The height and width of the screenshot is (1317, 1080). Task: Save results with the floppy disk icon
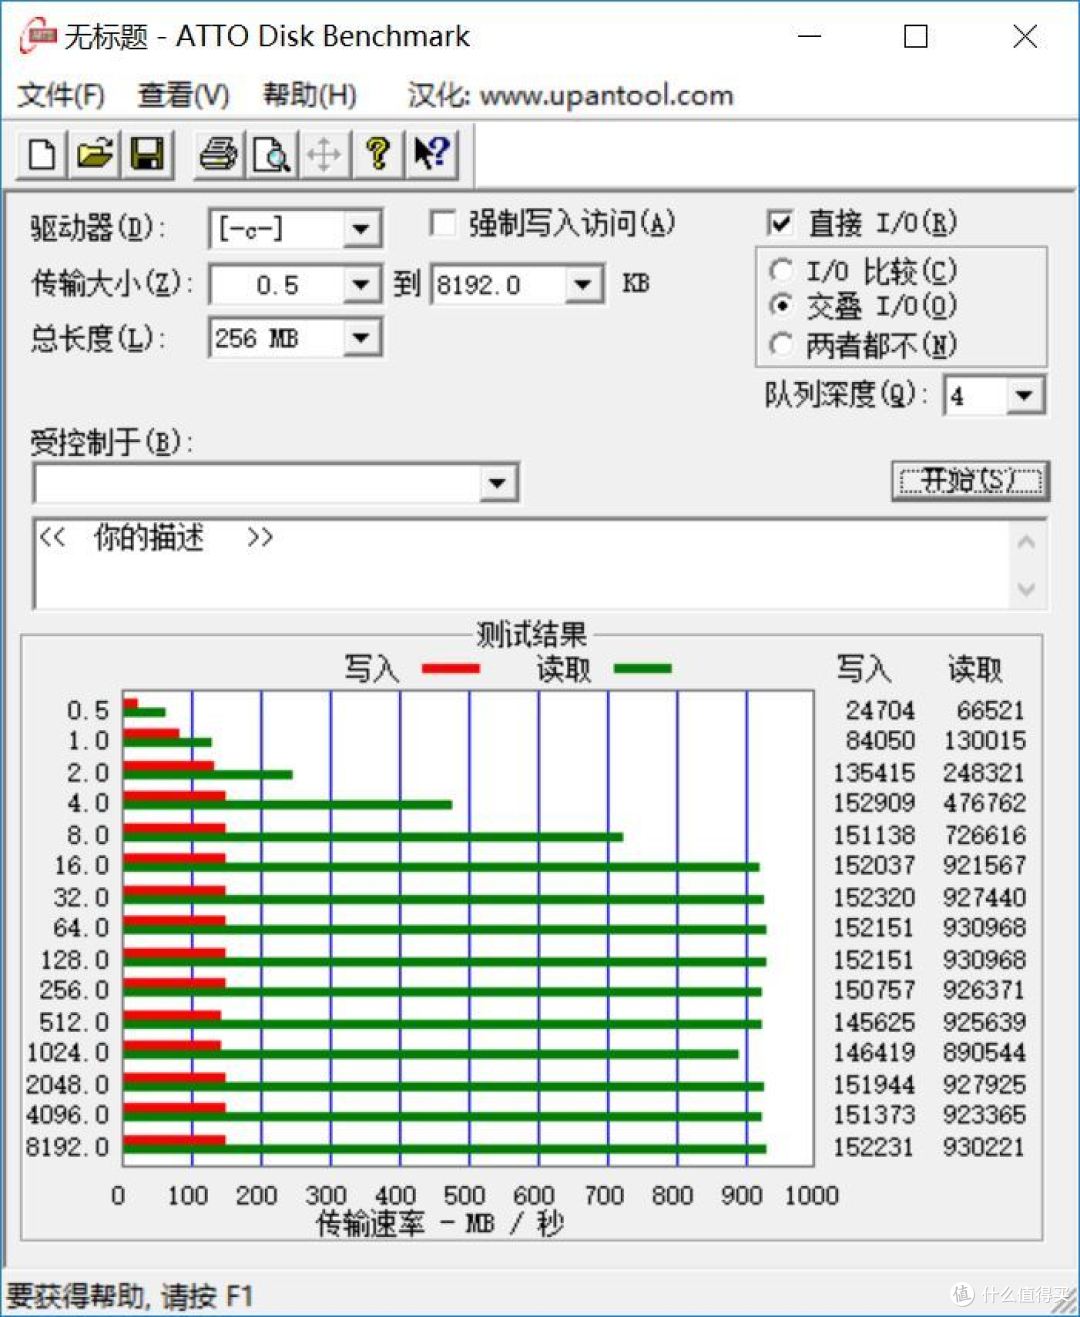[147, 155]
